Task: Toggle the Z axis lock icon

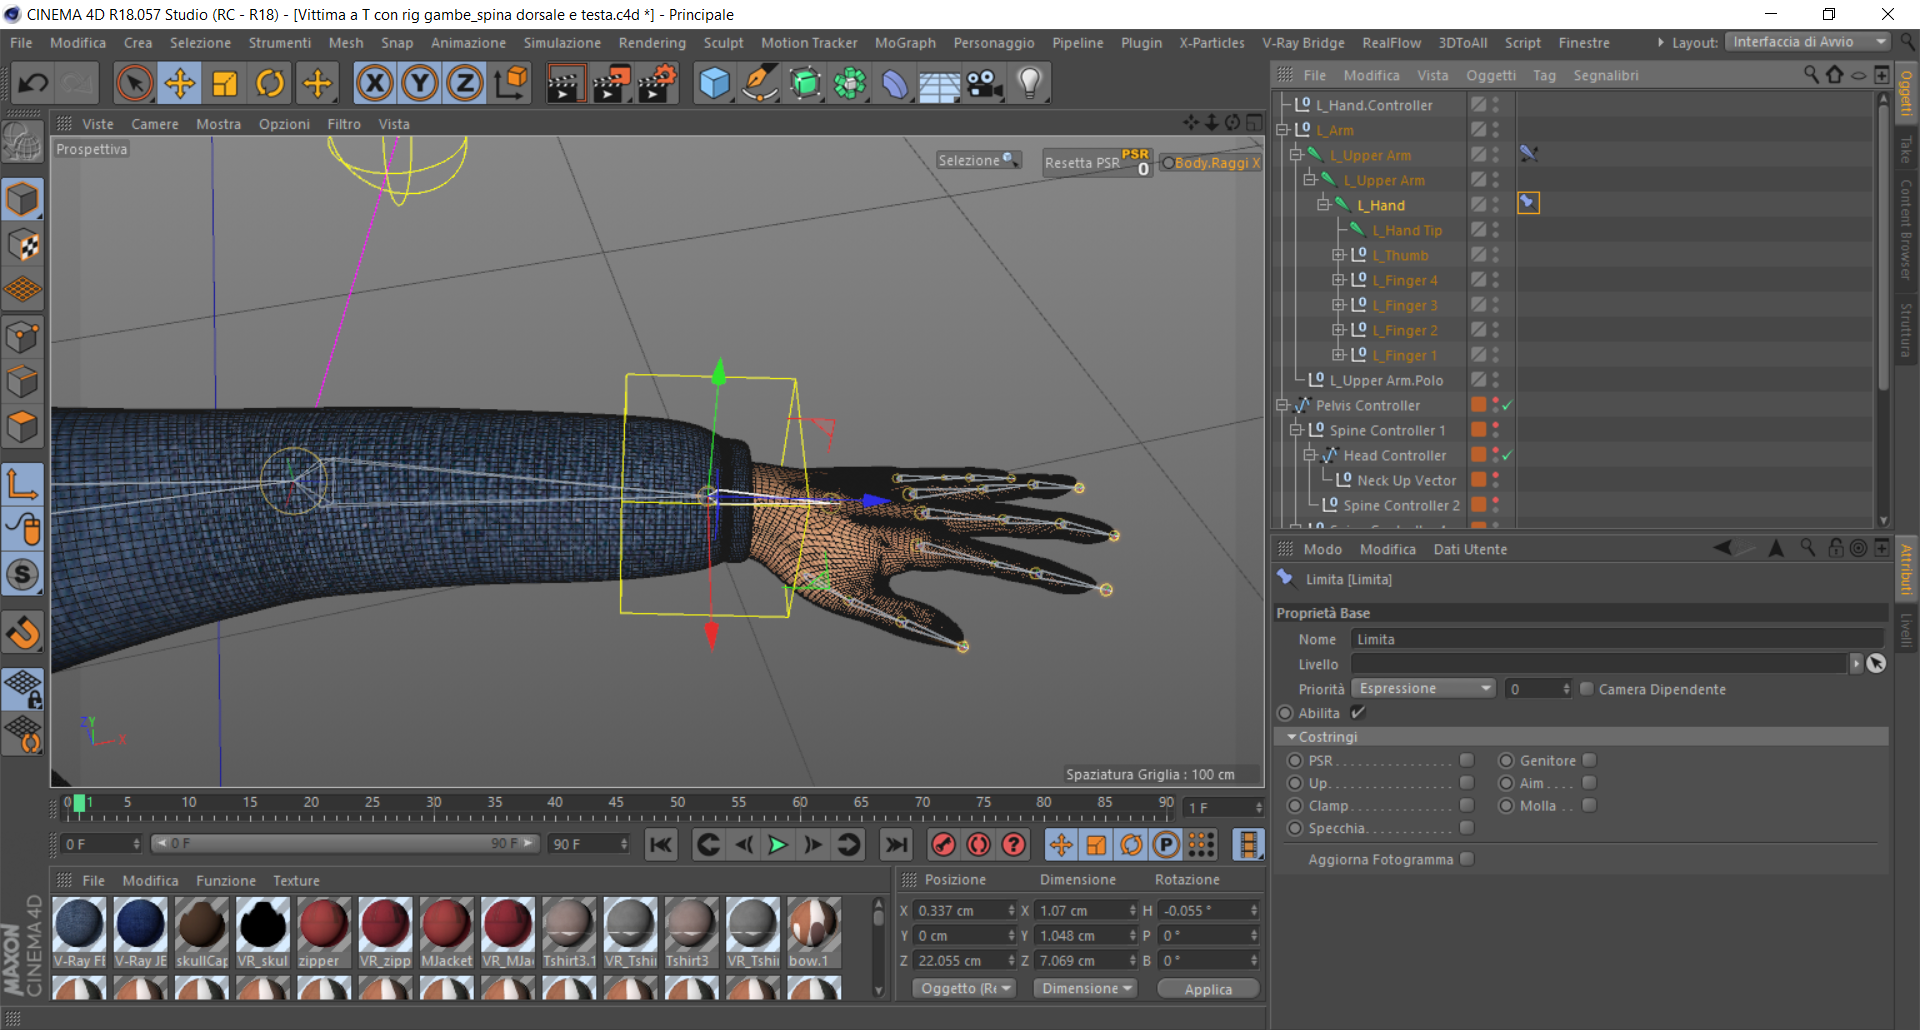Action: (x=465, y=84)
